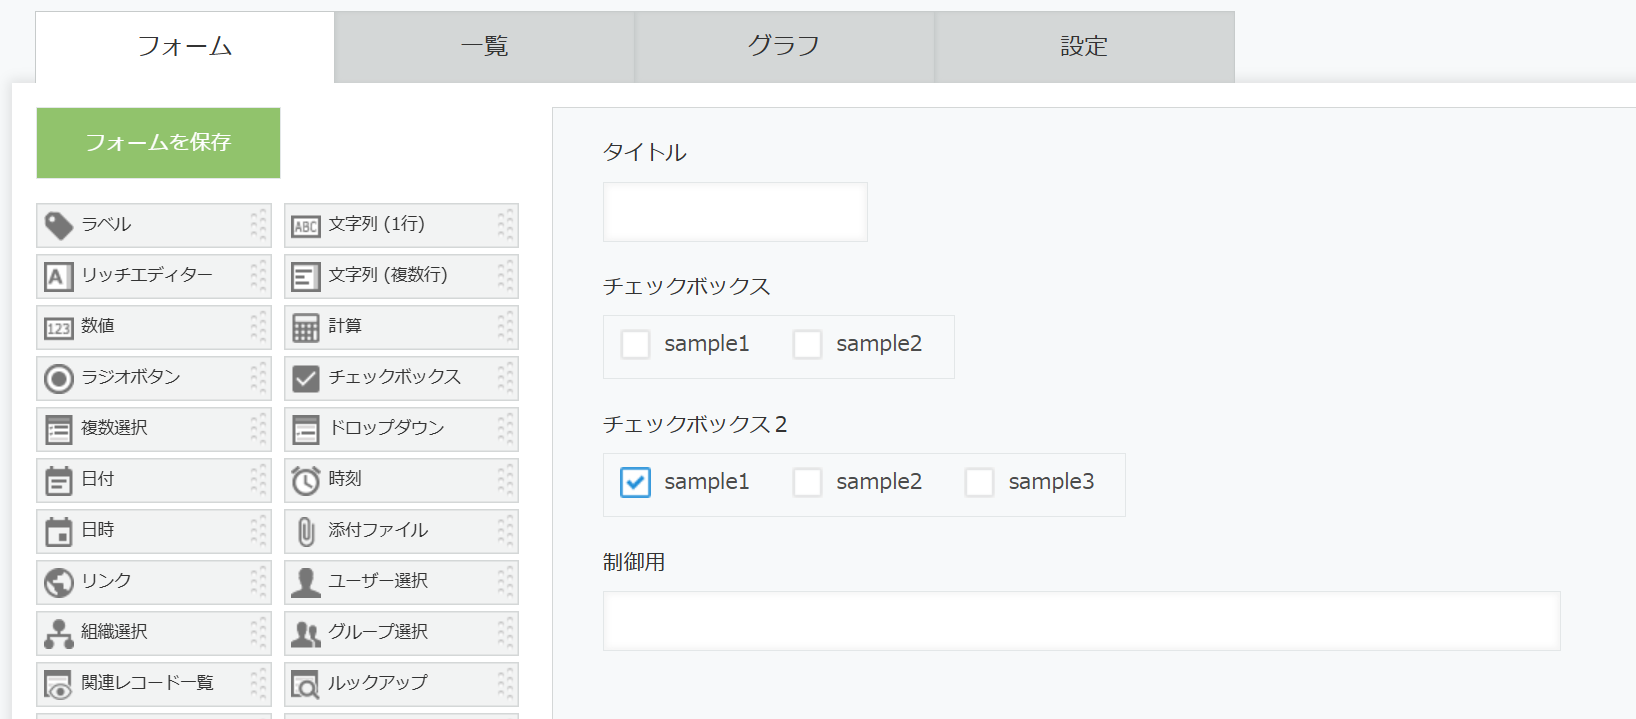Uncheck sample1 under チェックボックス２
The height and width of the screenshot is (719, 1636).
point(636,483)
